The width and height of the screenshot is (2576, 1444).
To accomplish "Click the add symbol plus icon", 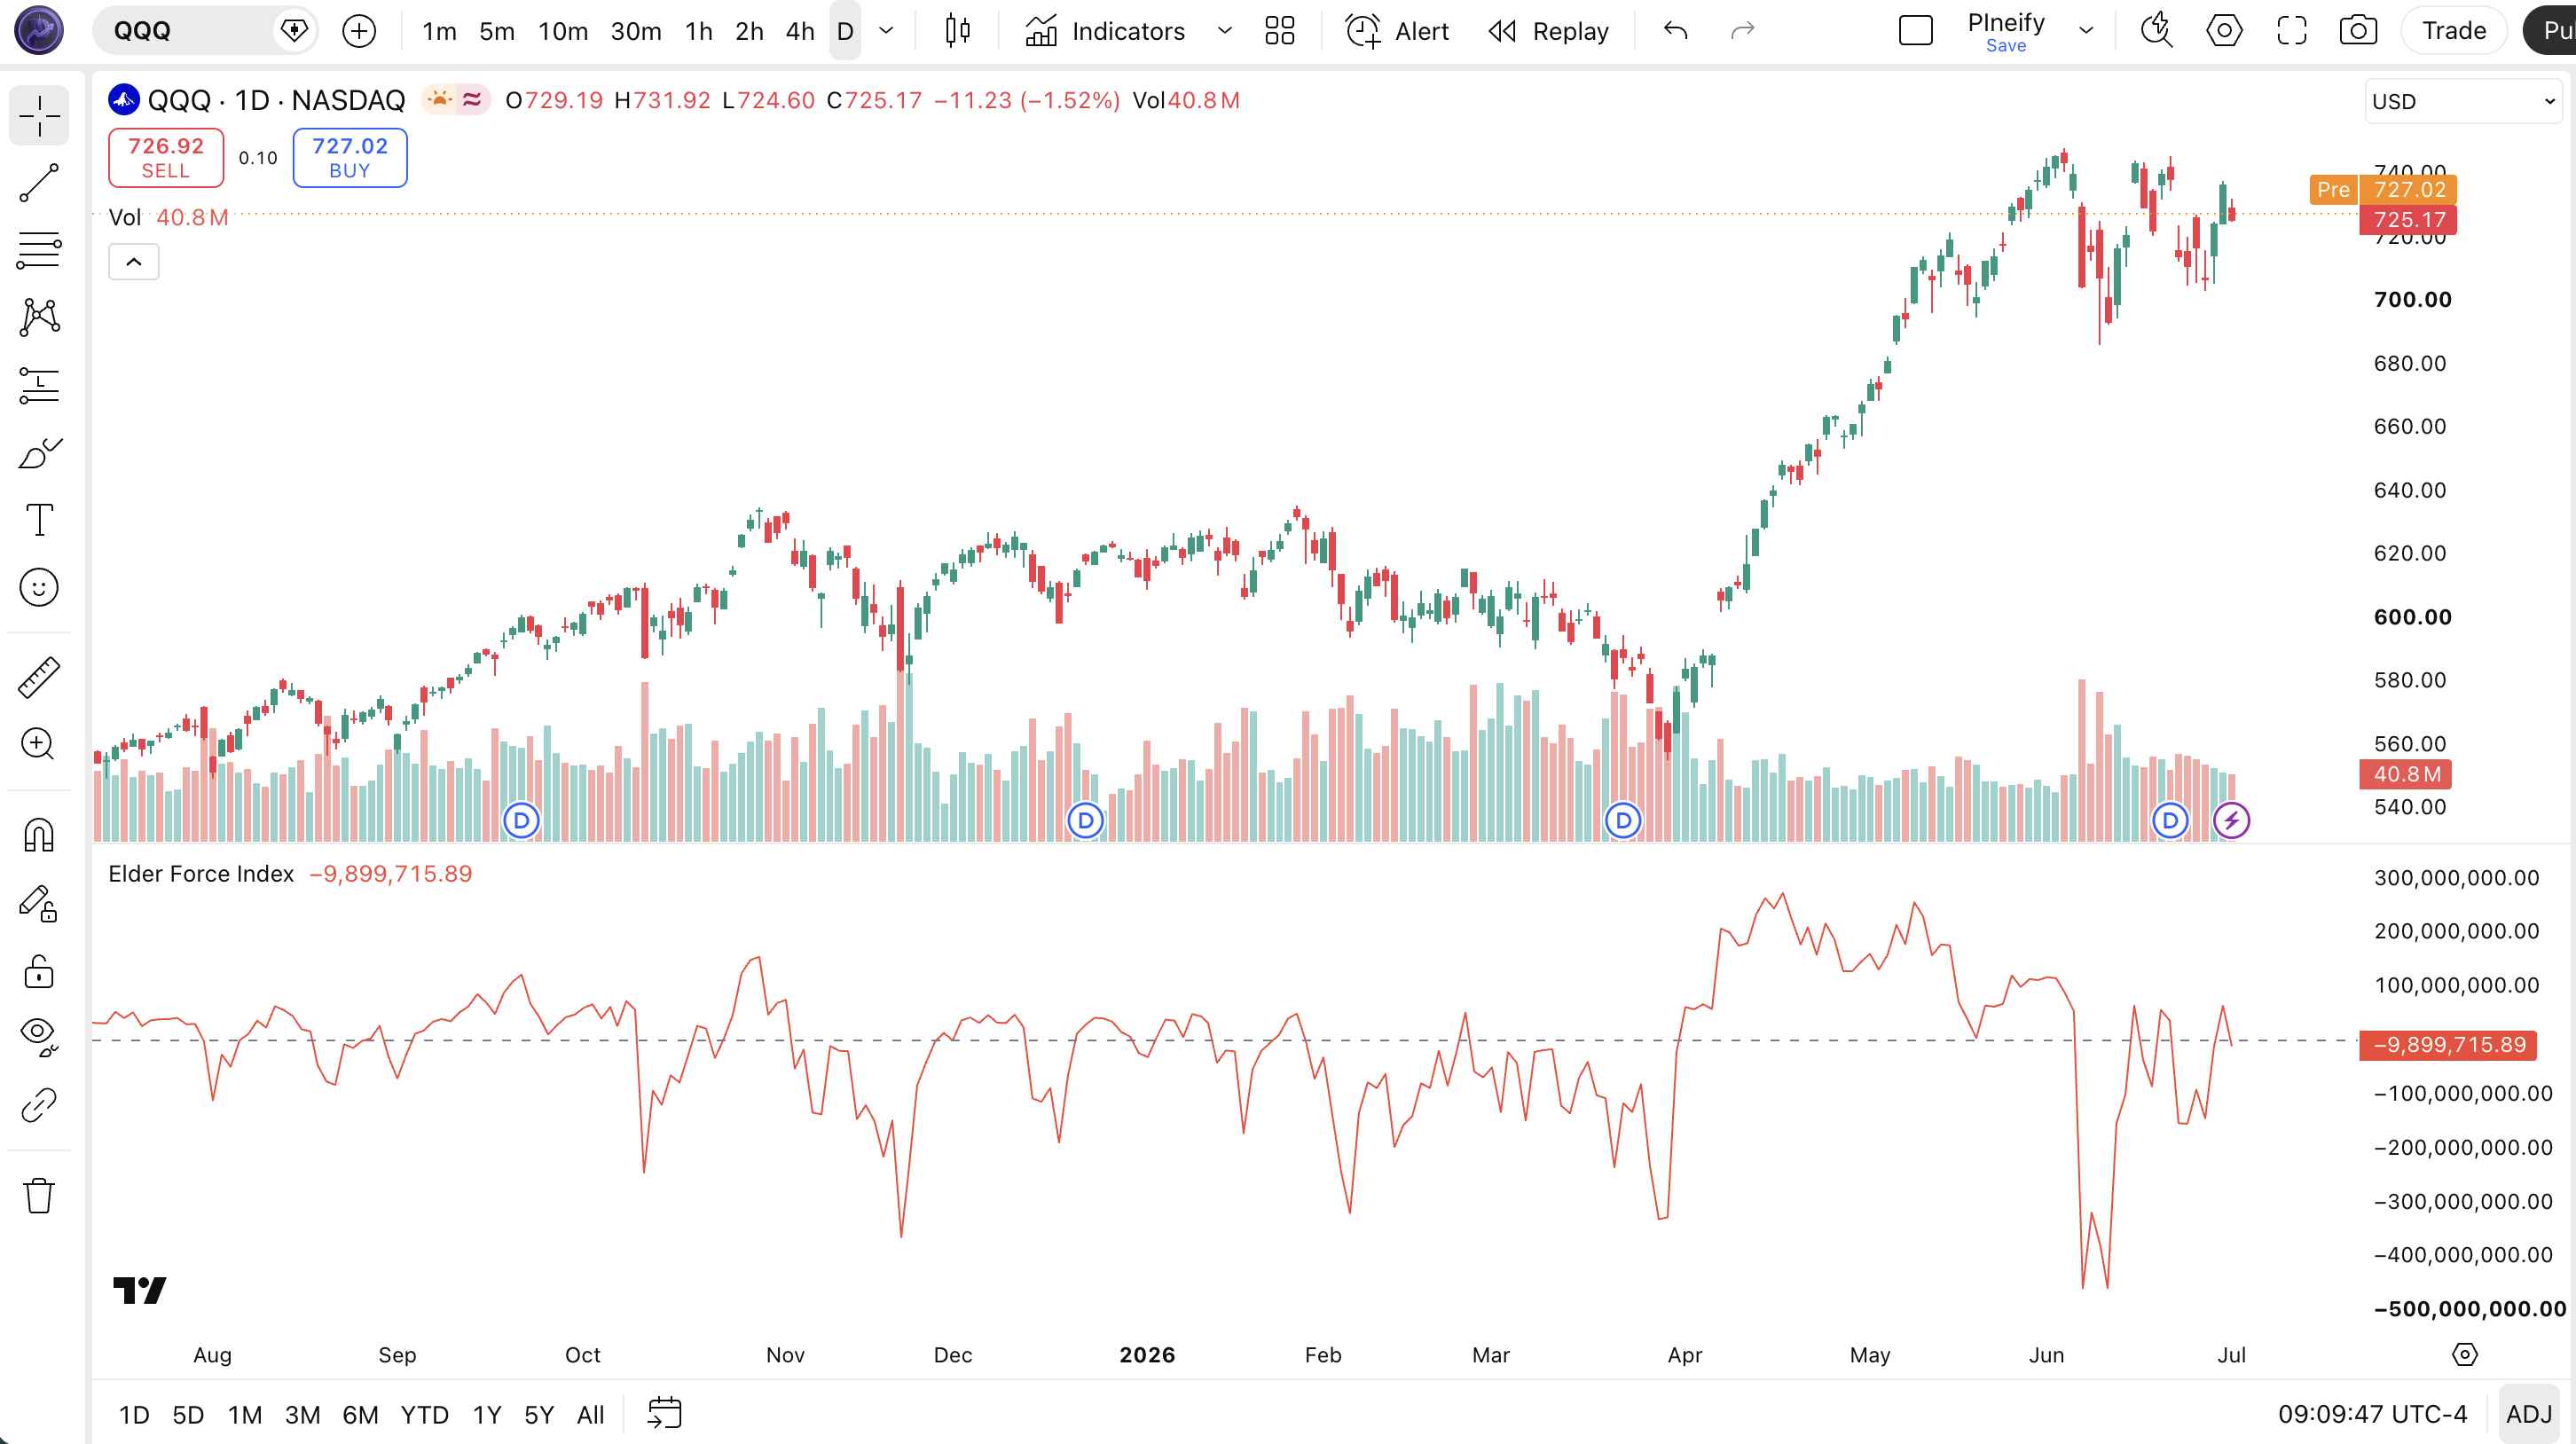I will point(359,31).
